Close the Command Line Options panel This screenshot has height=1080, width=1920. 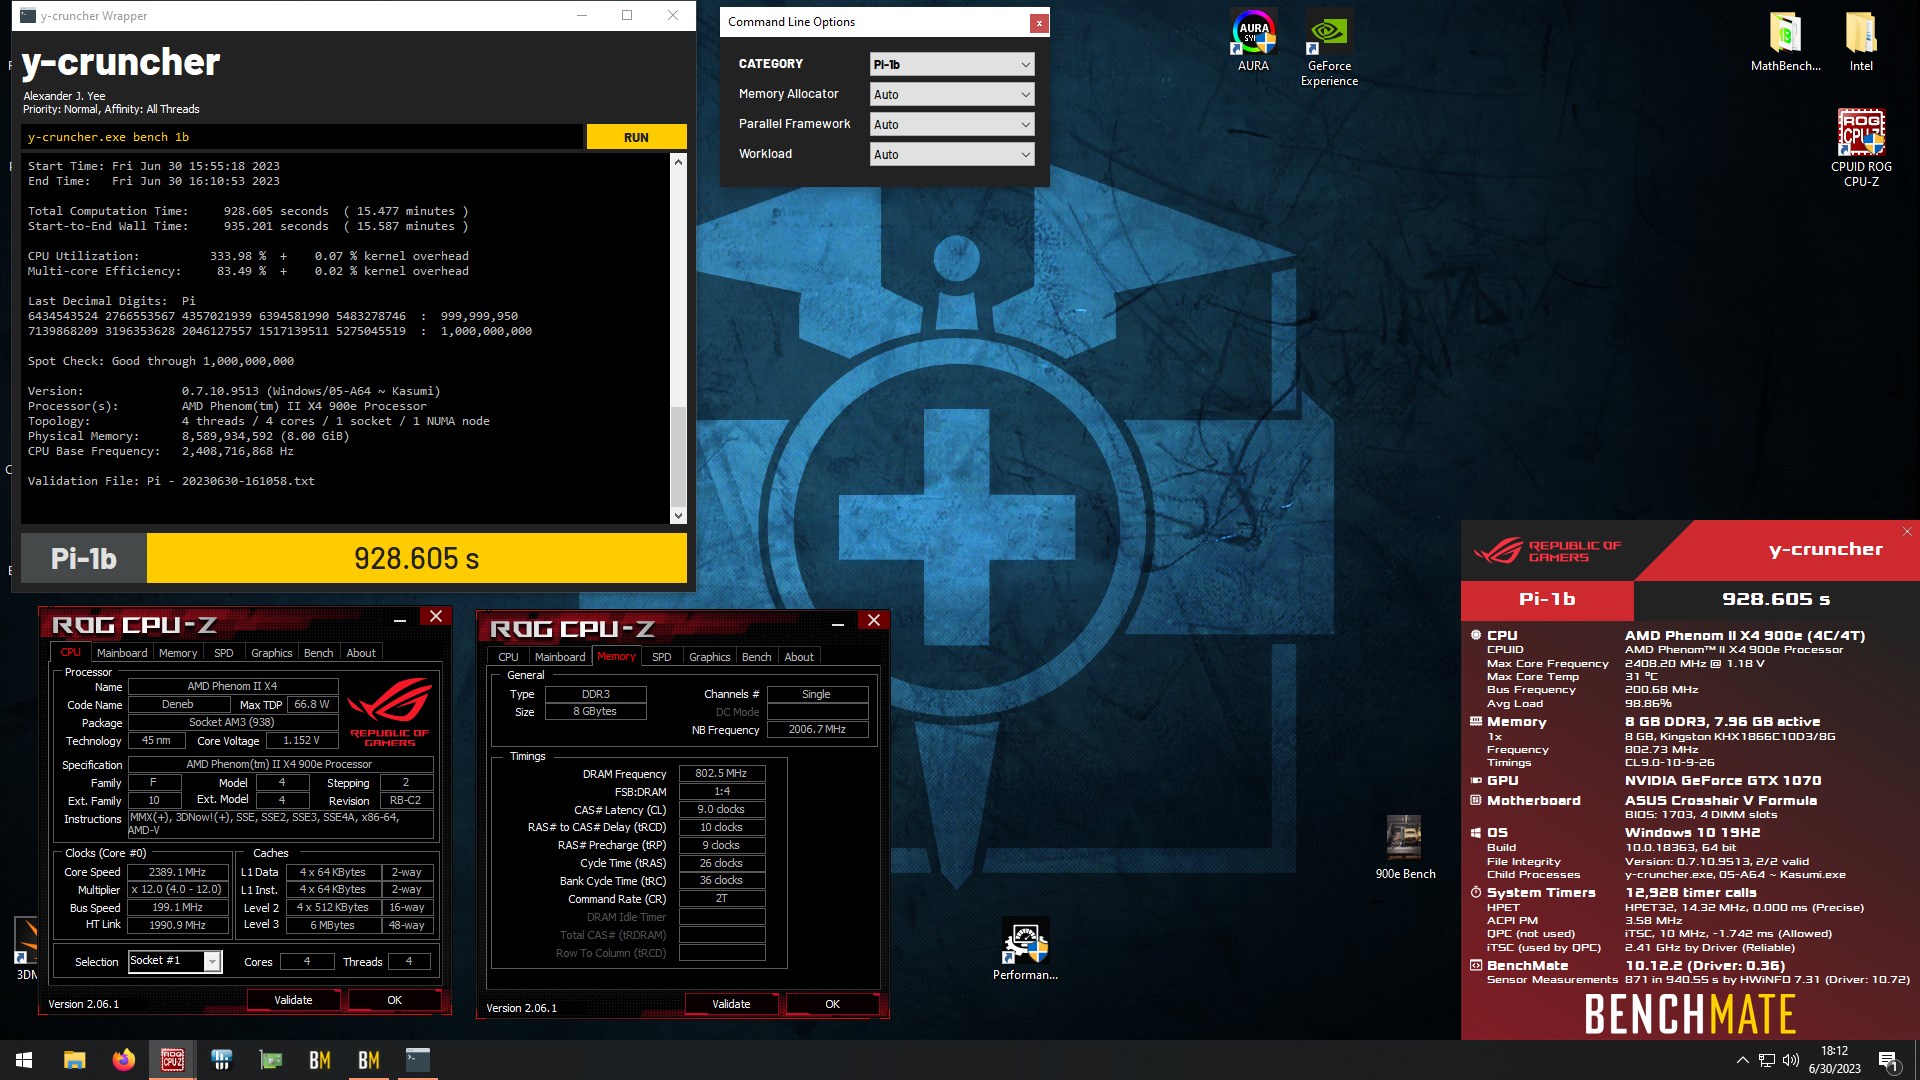(x=1039, y=23)
